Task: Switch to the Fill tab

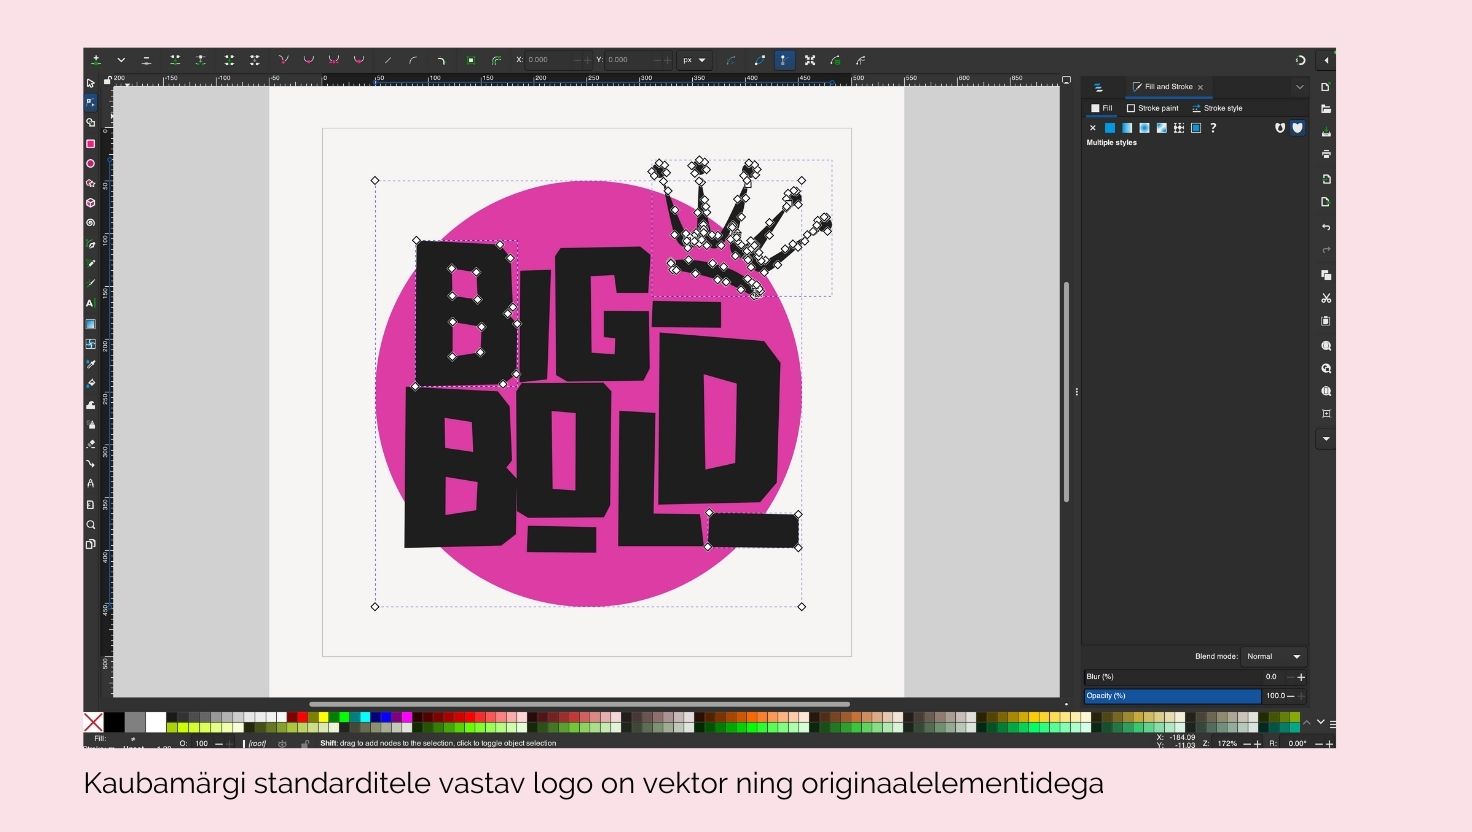Action: tap(1101, 108)
